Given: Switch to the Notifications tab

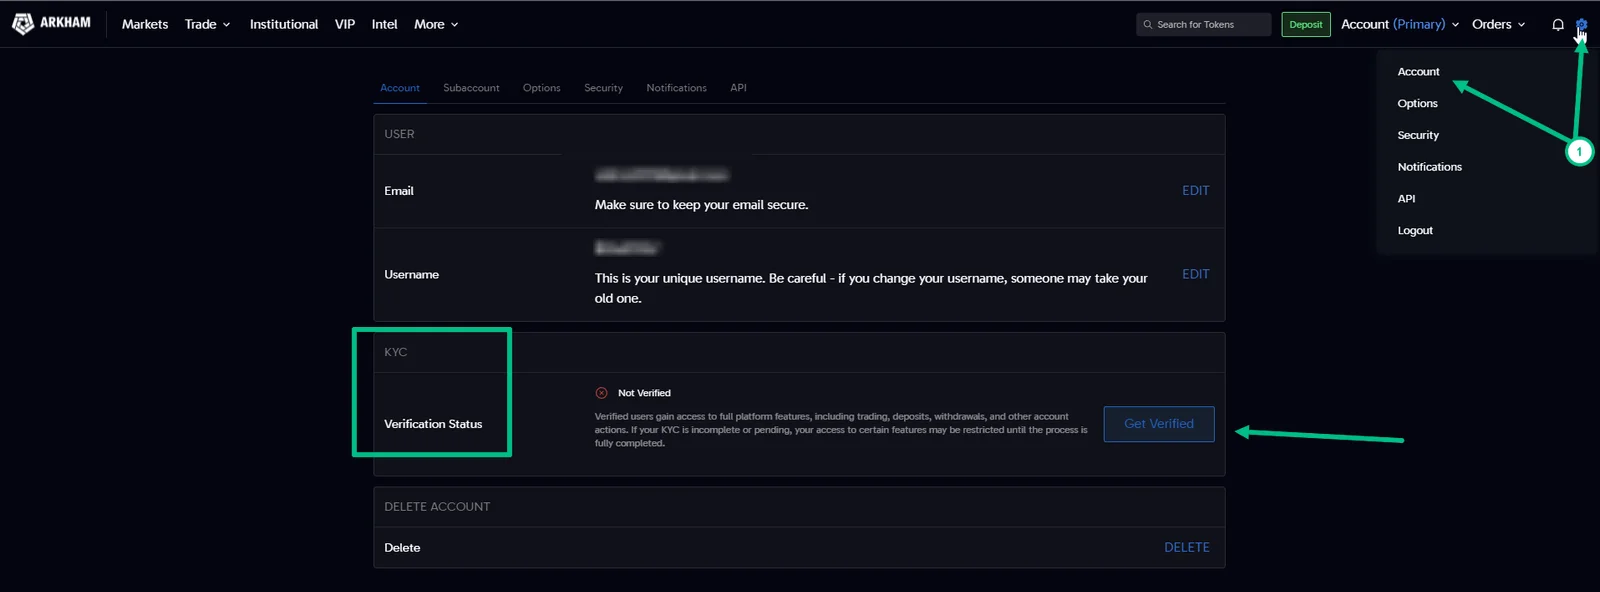Looking at the screenshot, I should (x=676, y=88).
